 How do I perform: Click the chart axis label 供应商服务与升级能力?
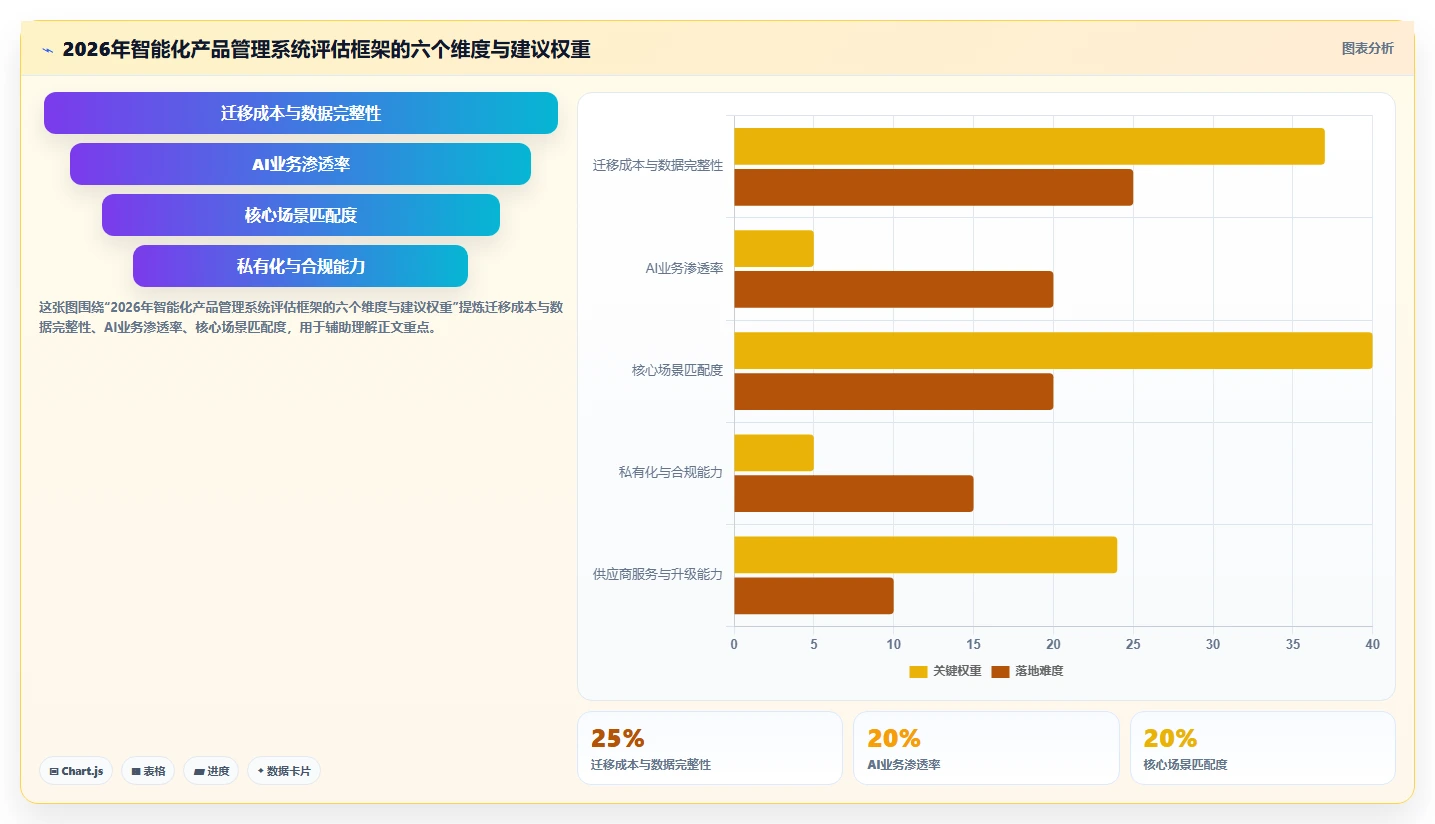(658, 574)
